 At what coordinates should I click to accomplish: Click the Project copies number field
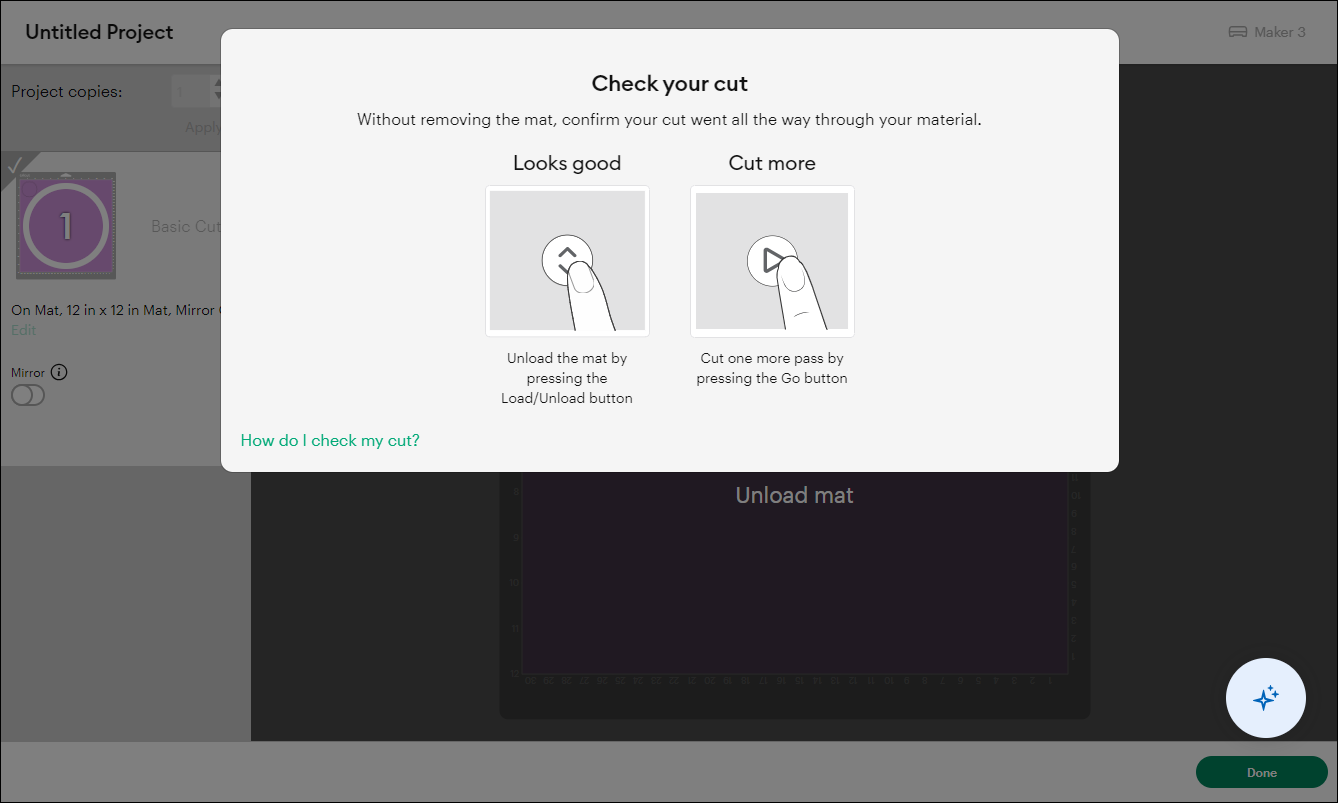pos(192,91)
